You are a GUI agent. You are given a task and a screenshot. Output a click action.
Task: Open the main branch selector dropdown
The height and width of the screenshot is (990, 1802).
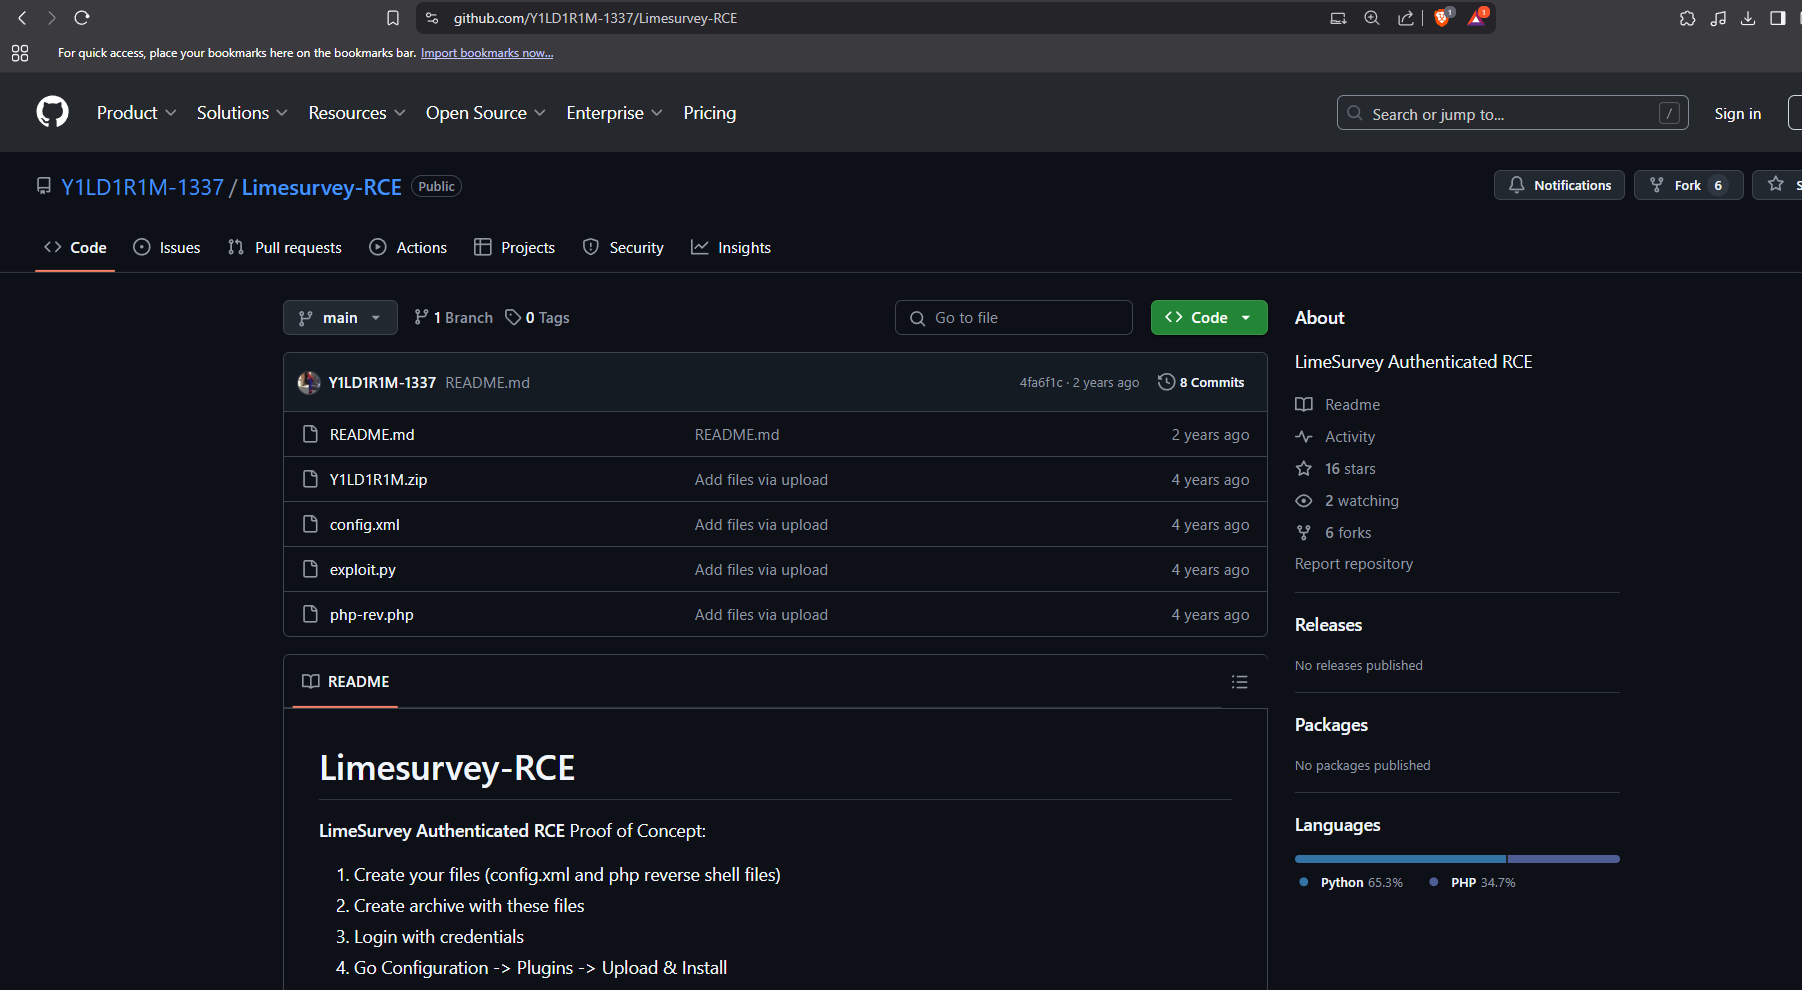click(340, 317)
